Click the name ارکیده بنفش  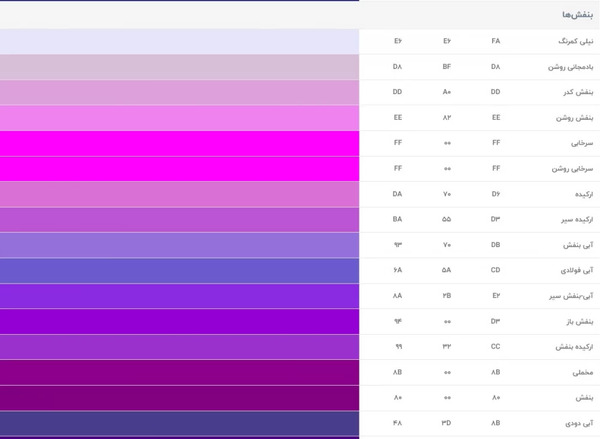(574, 347)
